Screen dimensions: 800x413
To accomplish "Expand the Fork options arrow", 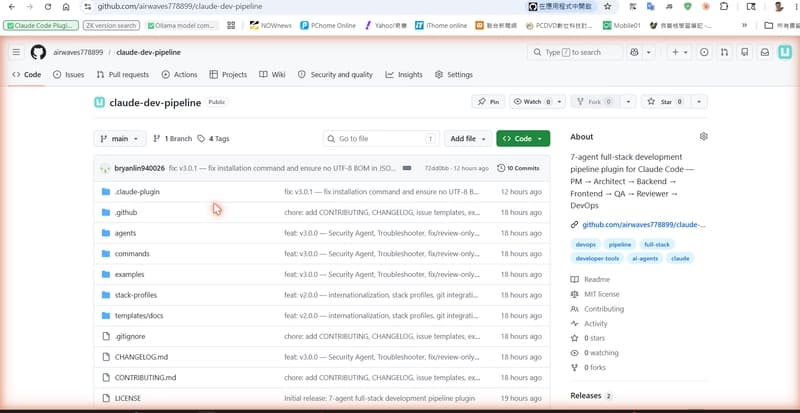I will click(628, 102).
